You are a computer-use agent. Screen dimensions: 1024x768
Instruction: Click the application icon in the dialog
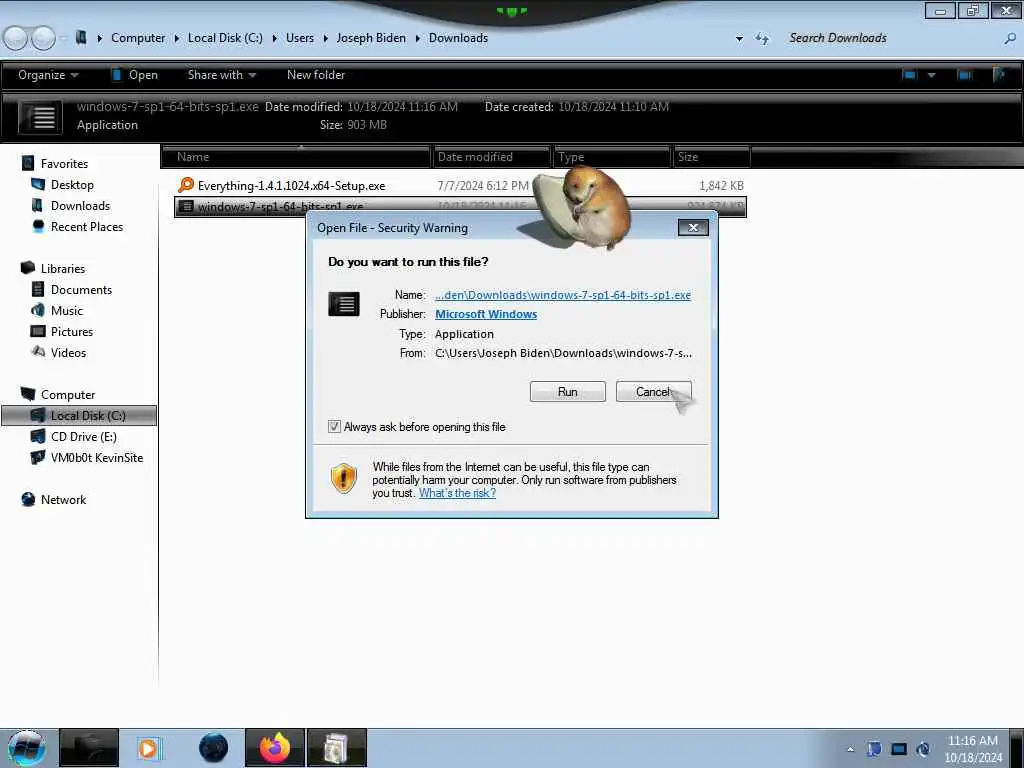(x=344, y=304)
